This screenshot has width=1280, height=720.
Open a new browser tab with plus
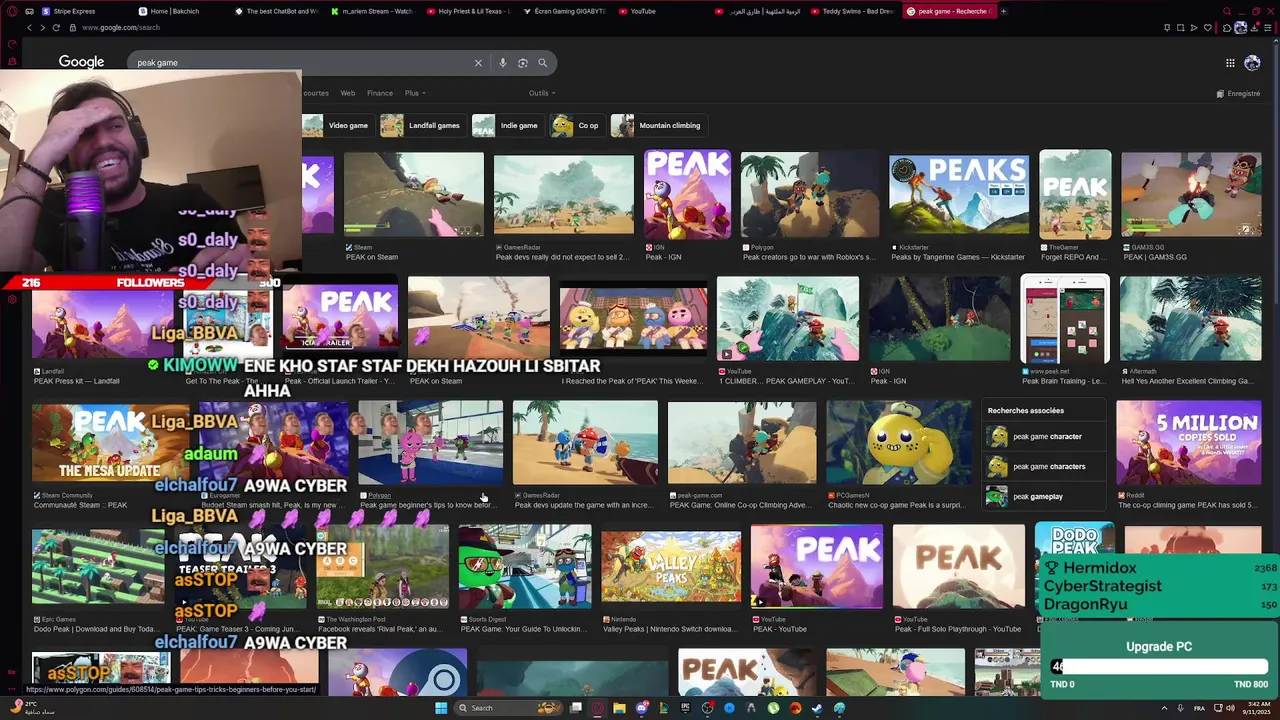click(1003, 11)
